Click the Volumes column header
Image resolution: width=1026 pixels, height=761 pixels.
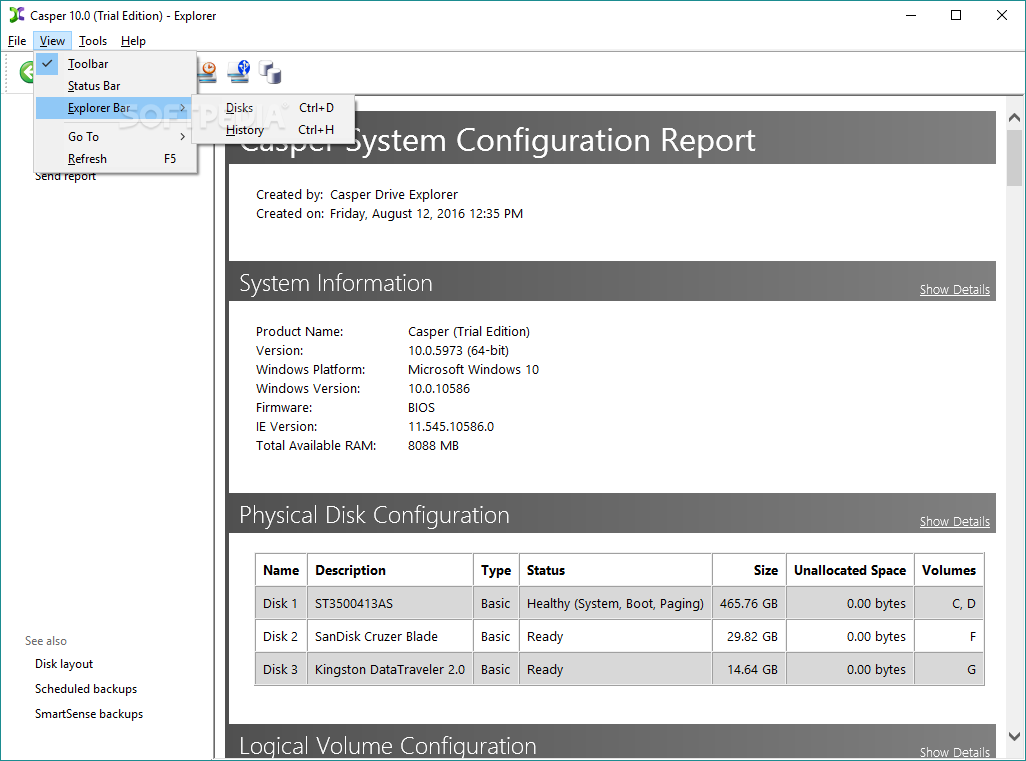(949, 570)
